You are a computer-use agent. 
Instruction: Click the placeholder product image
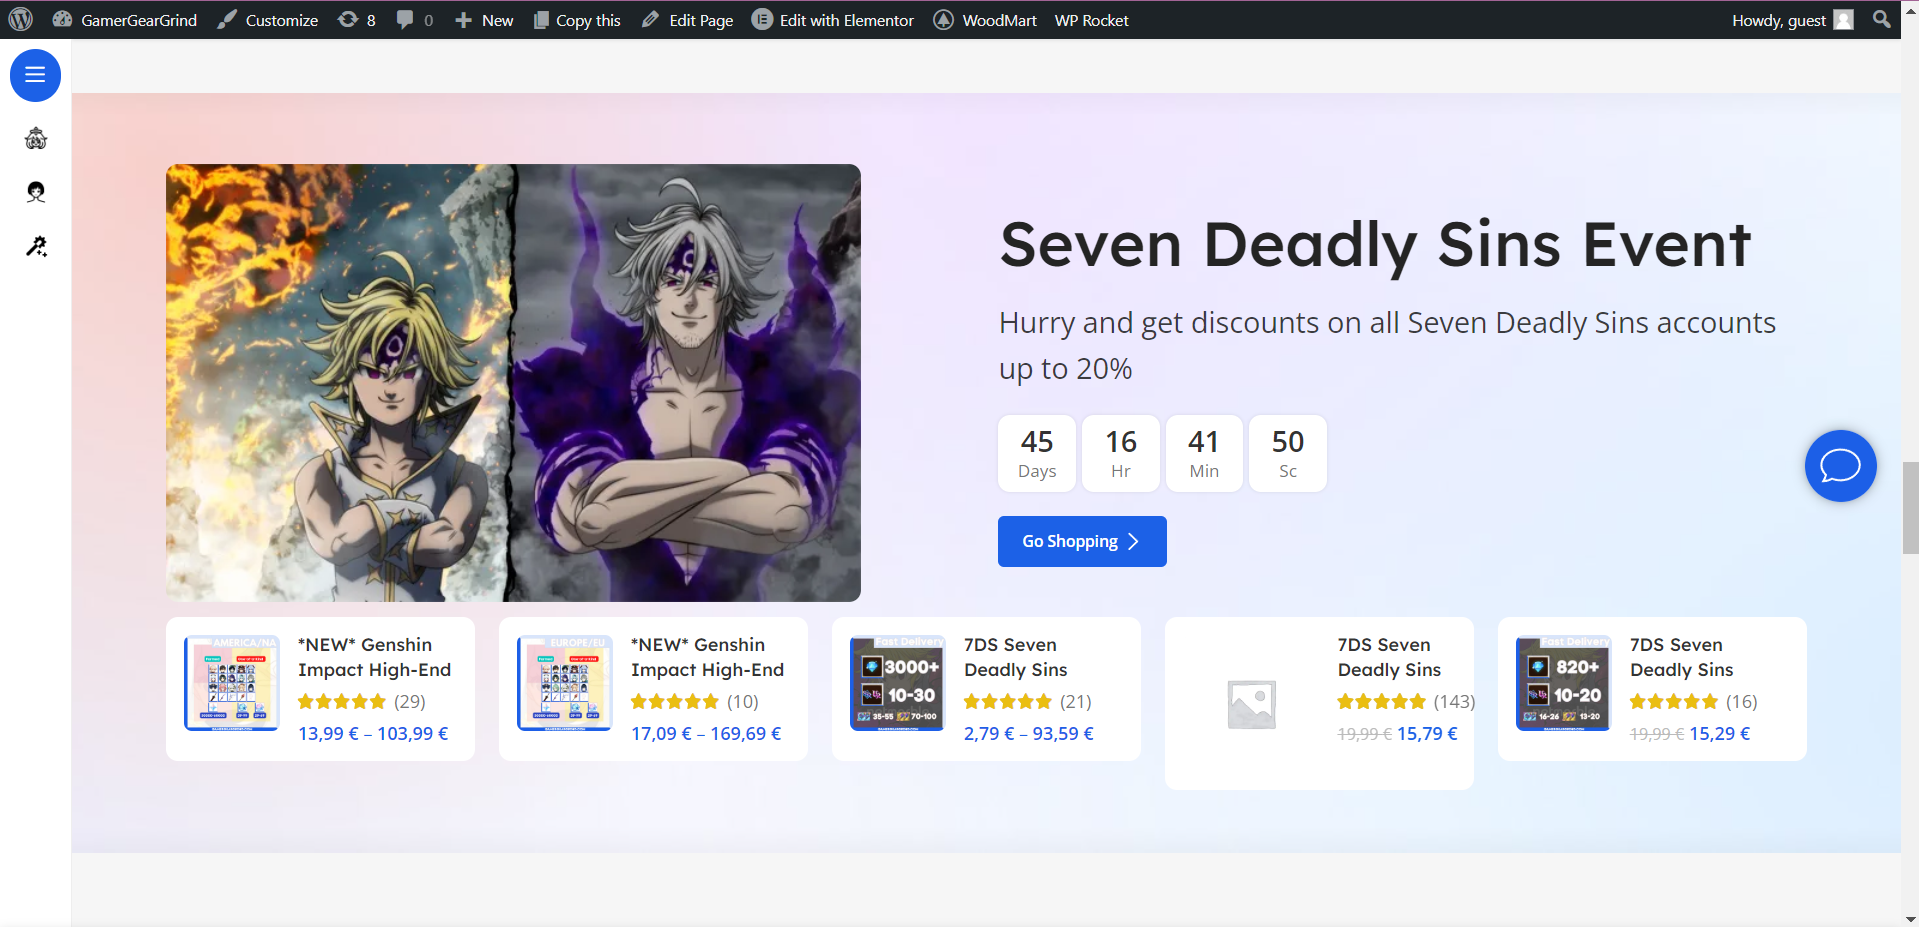[x=1251, y=704]
